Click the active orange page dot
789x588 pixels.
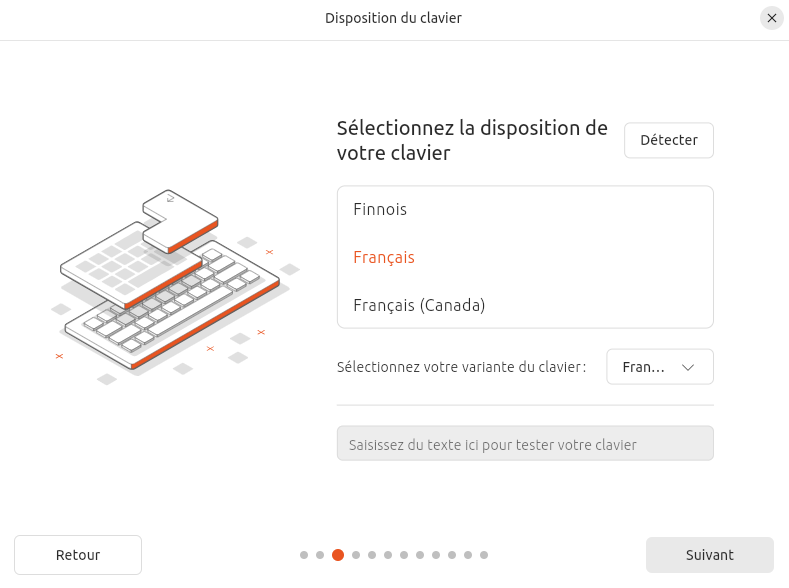coord(338,555)
